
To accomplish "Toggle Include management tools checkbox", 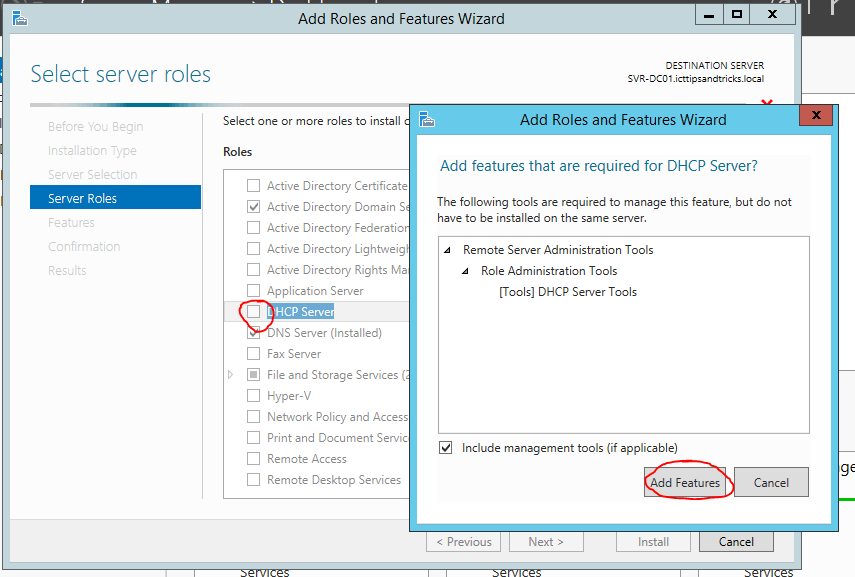I will 445,448.
